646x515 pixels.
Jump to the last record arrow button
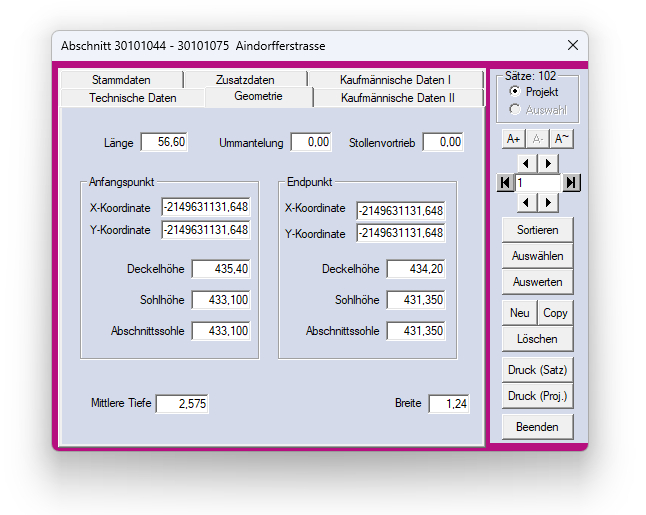(571, 183)
